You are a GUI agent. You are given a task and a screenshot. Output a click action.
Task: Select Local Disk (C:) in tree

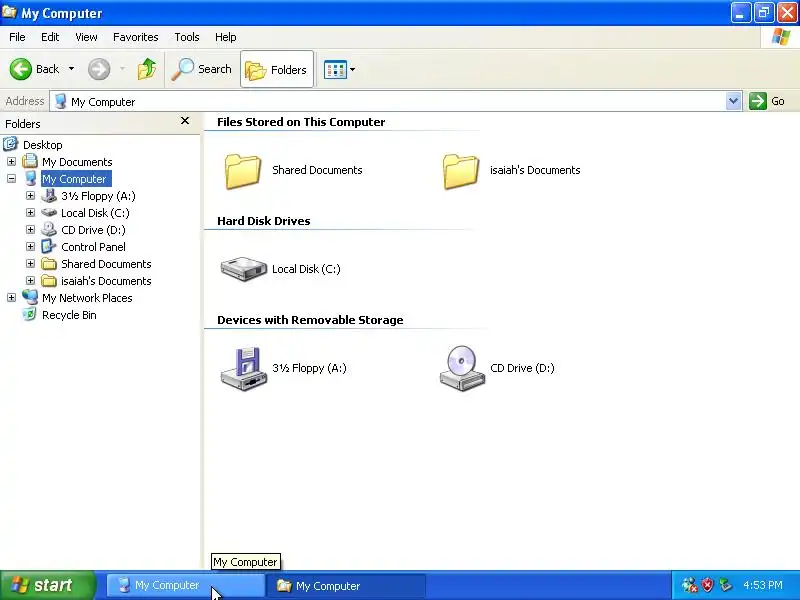pos(95,213)
